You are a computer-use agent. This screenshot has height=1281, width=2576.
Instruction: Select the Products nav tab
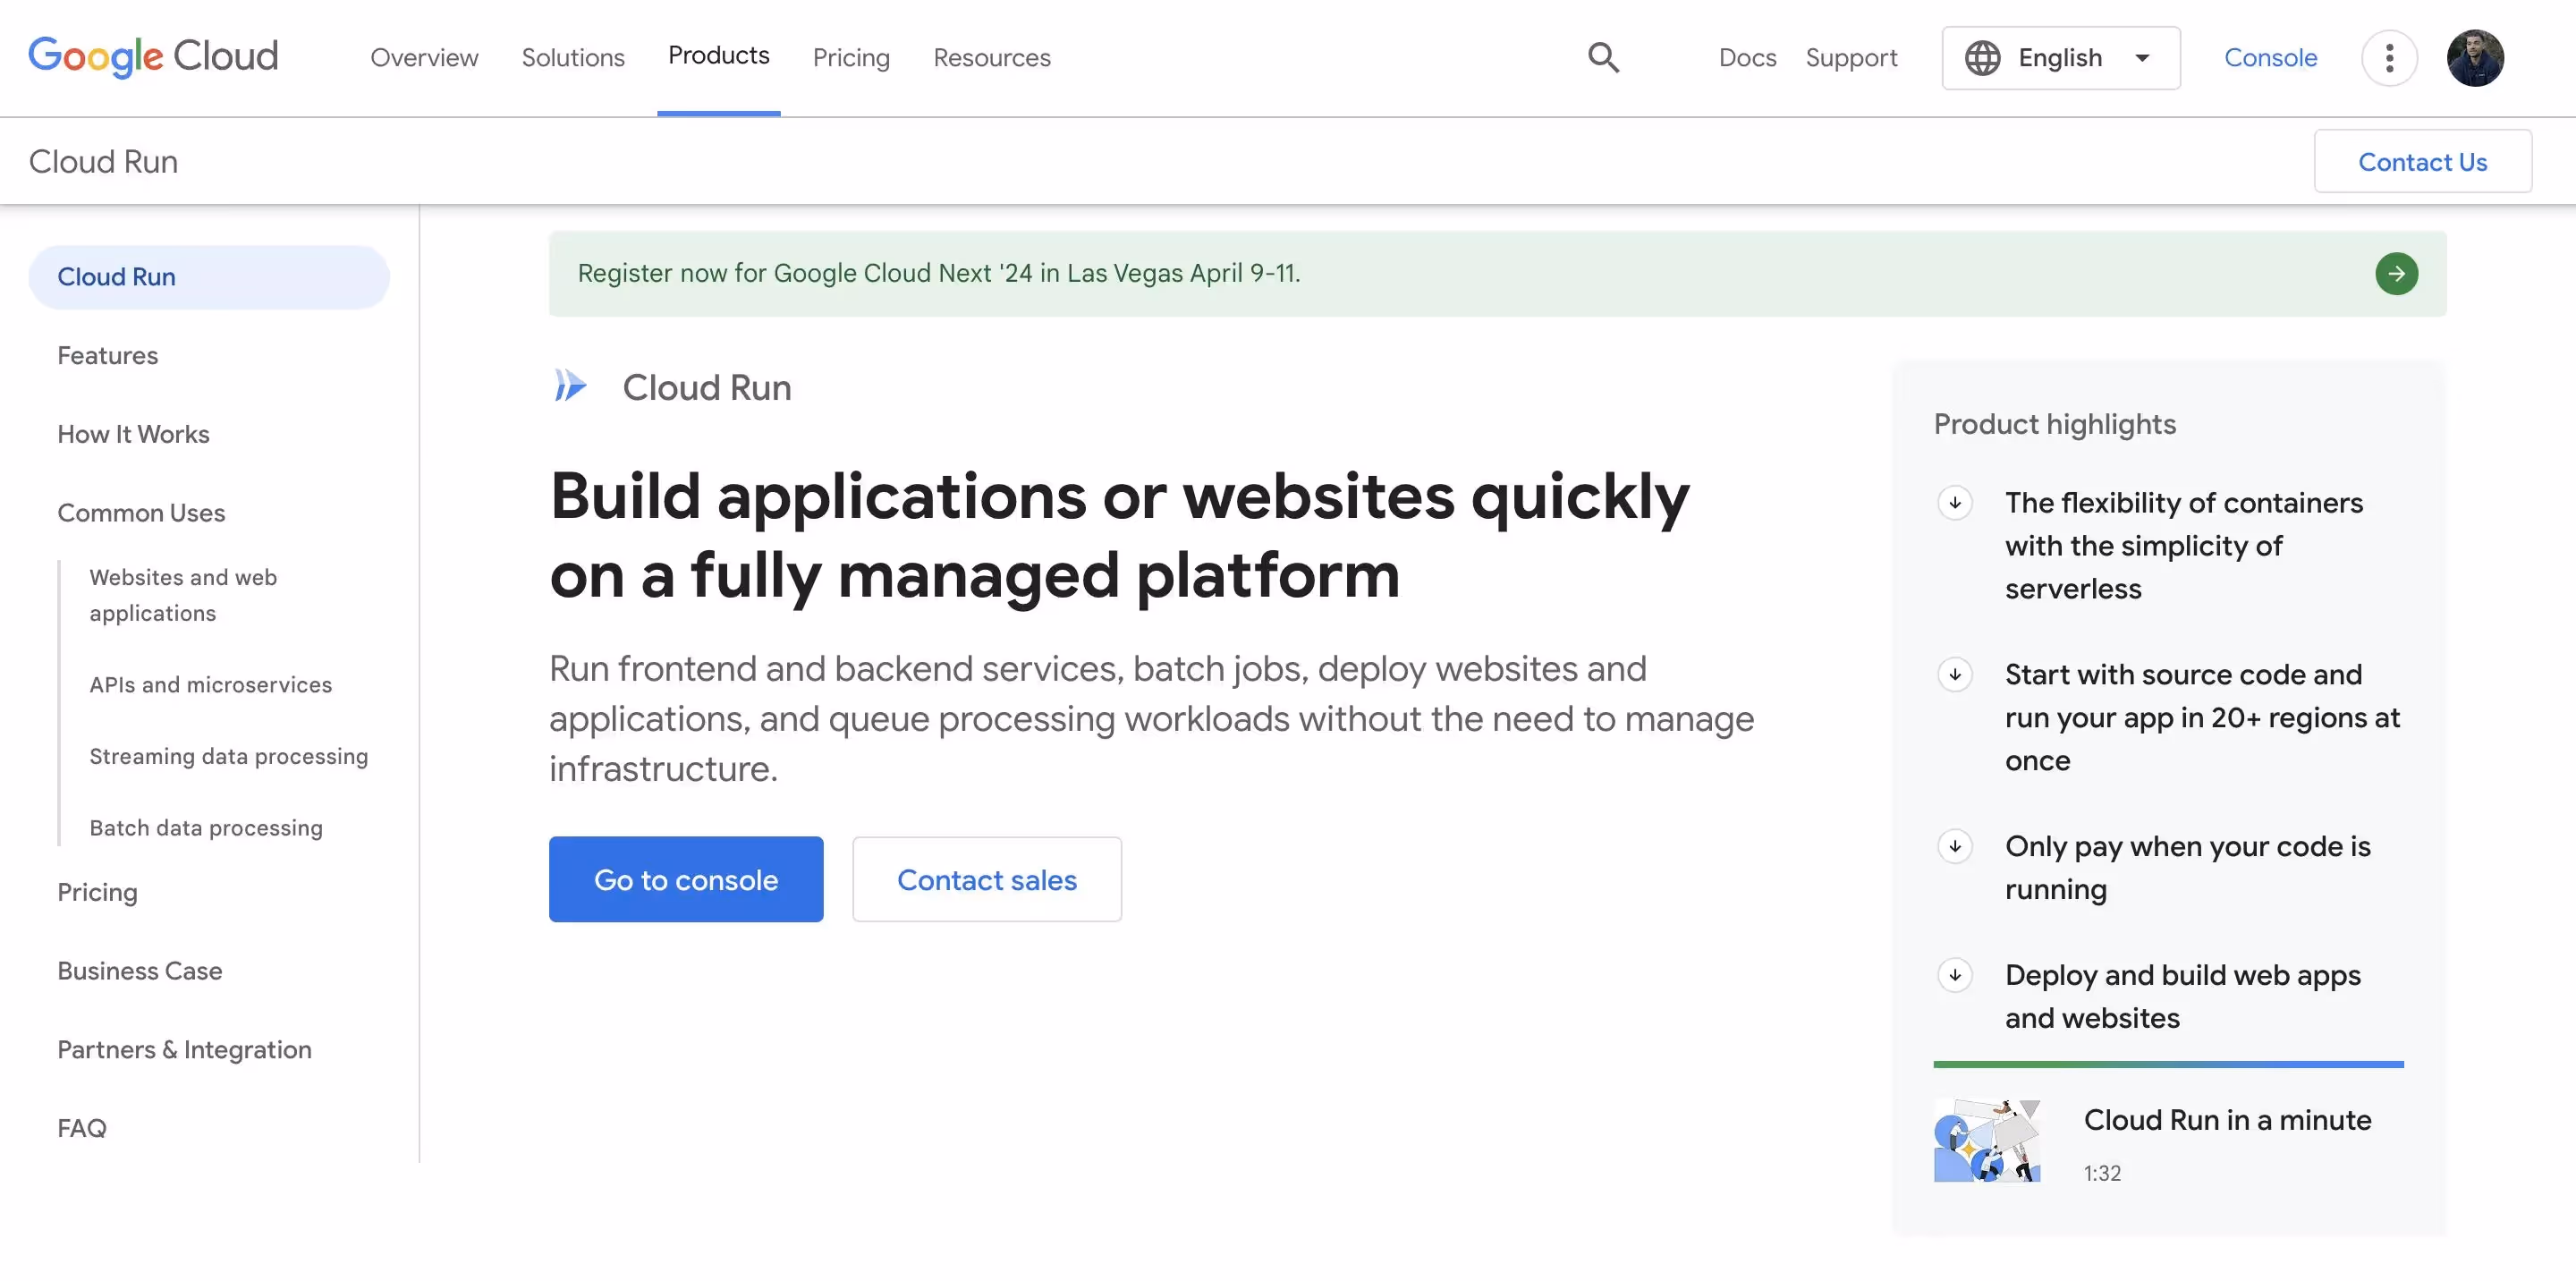click(x=718, y=56)
